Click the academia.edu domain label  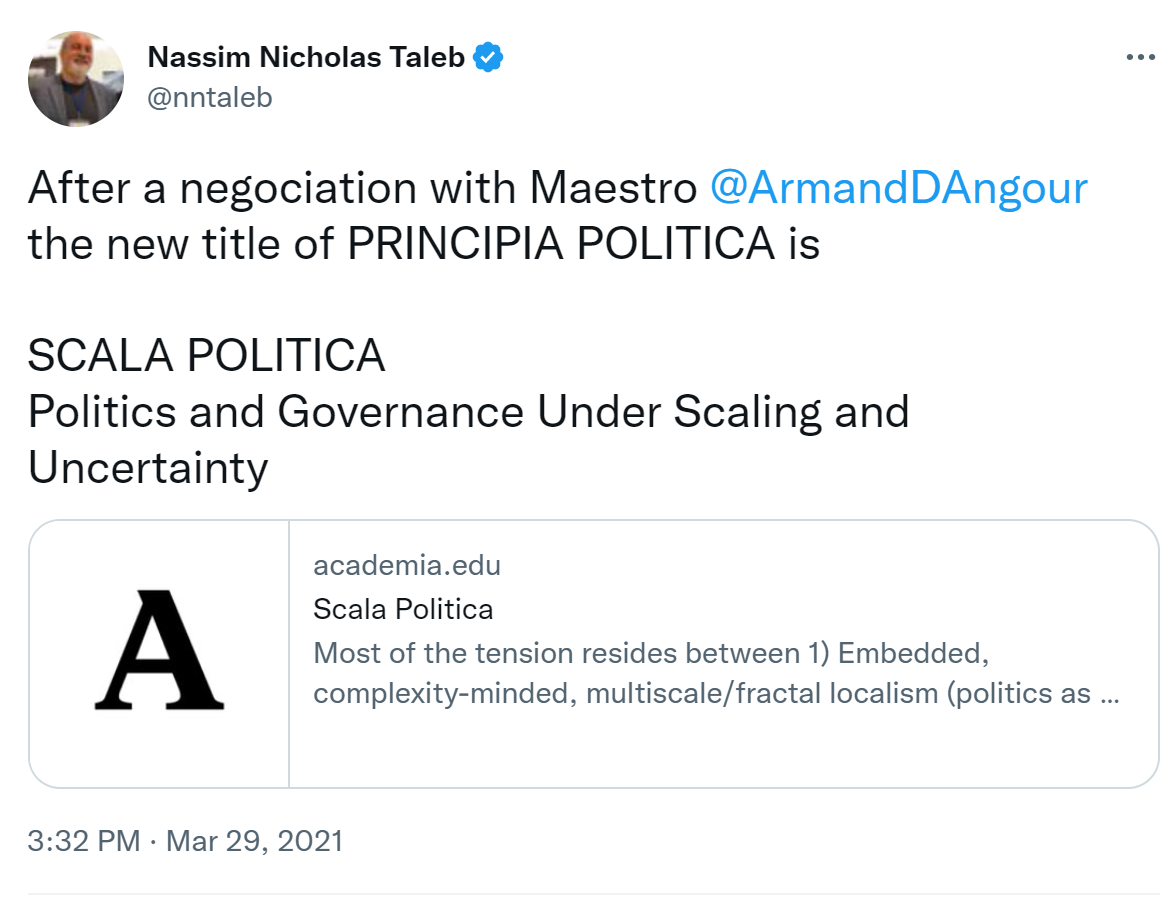407,565
